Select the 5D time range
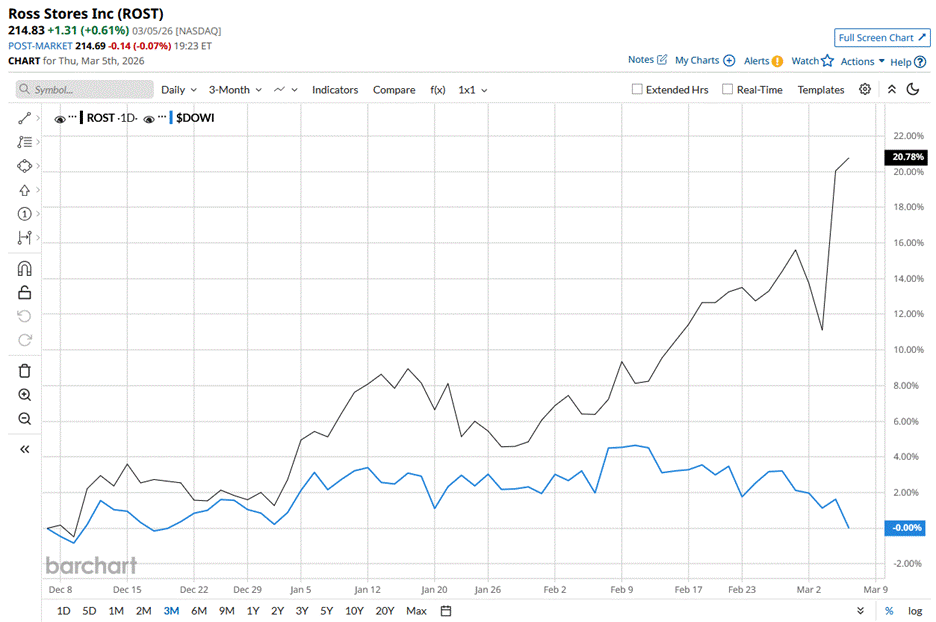936x622 pixels. click(x=89, y=611)
